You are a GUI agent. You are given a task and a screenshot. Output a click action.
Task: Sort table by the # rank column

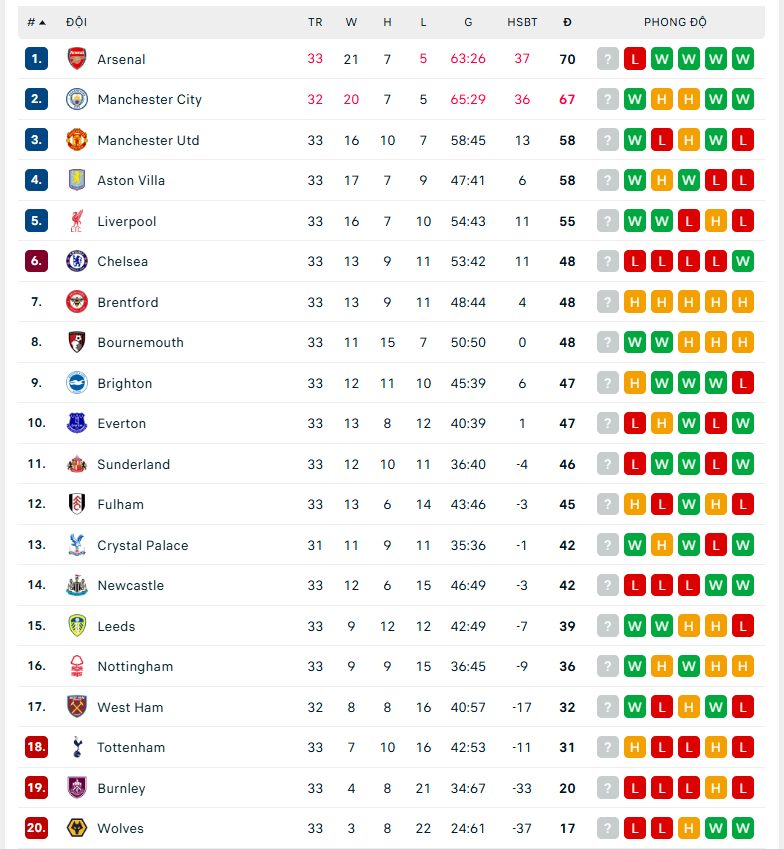point(36,22)
